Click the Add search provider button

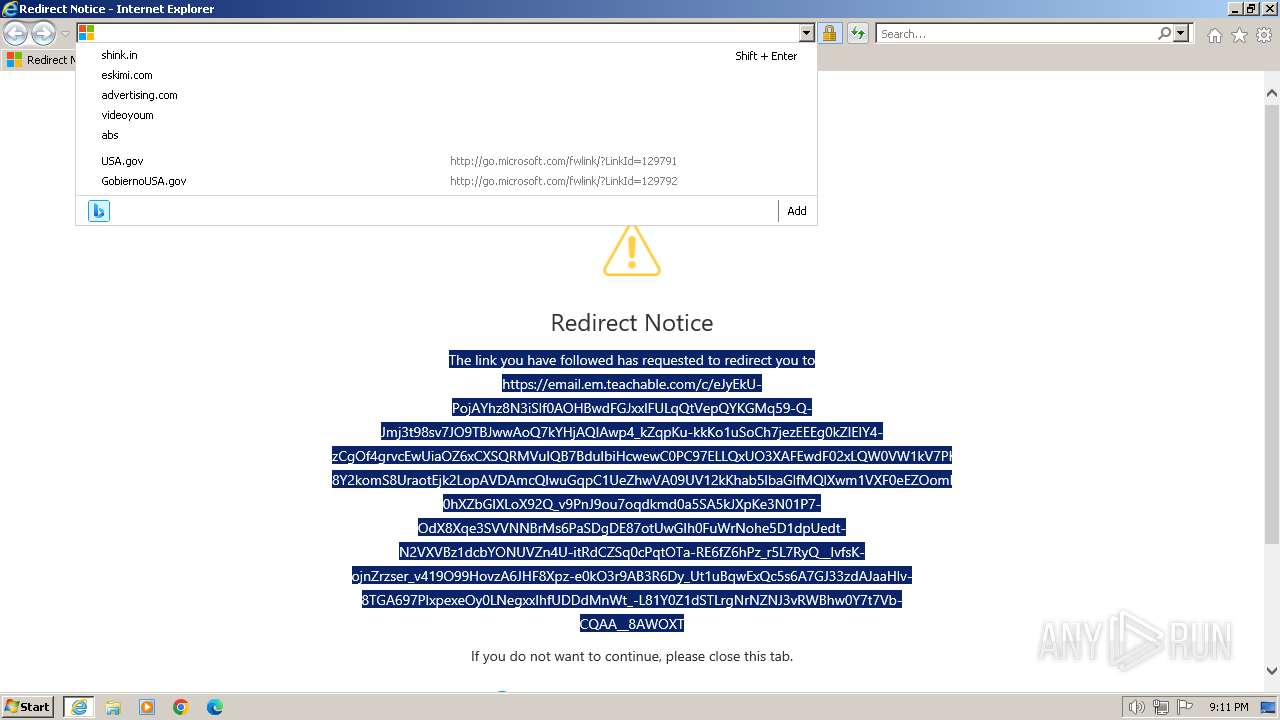[x=797, y=211]
